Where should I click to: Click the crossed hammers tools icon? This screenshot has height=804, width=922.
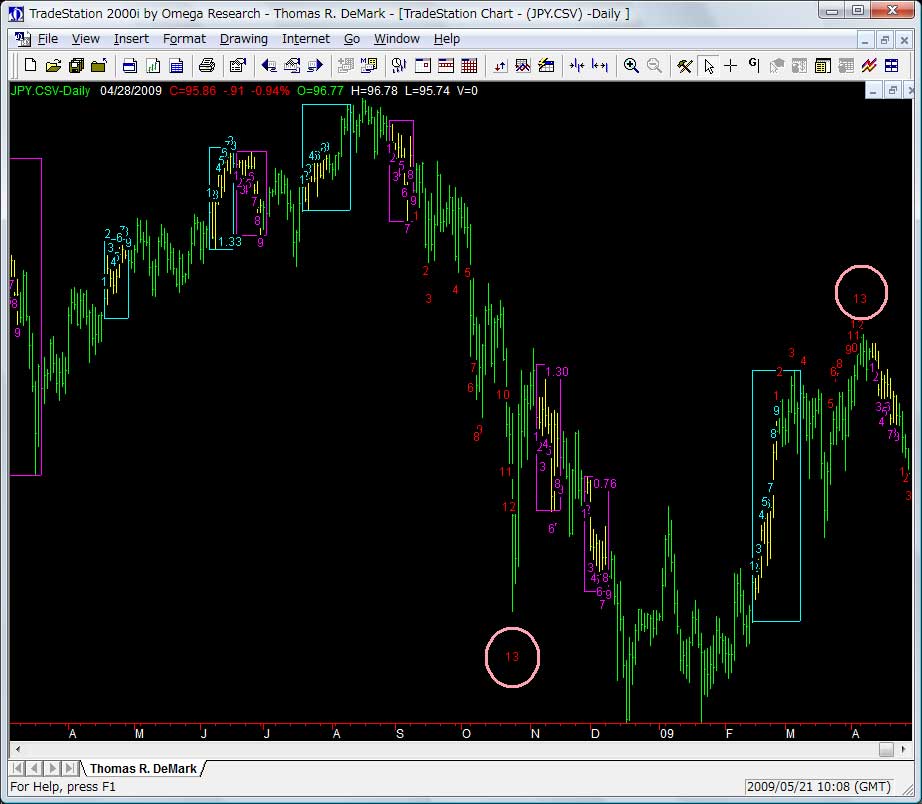pyautogui.click(x=685, y=66)
